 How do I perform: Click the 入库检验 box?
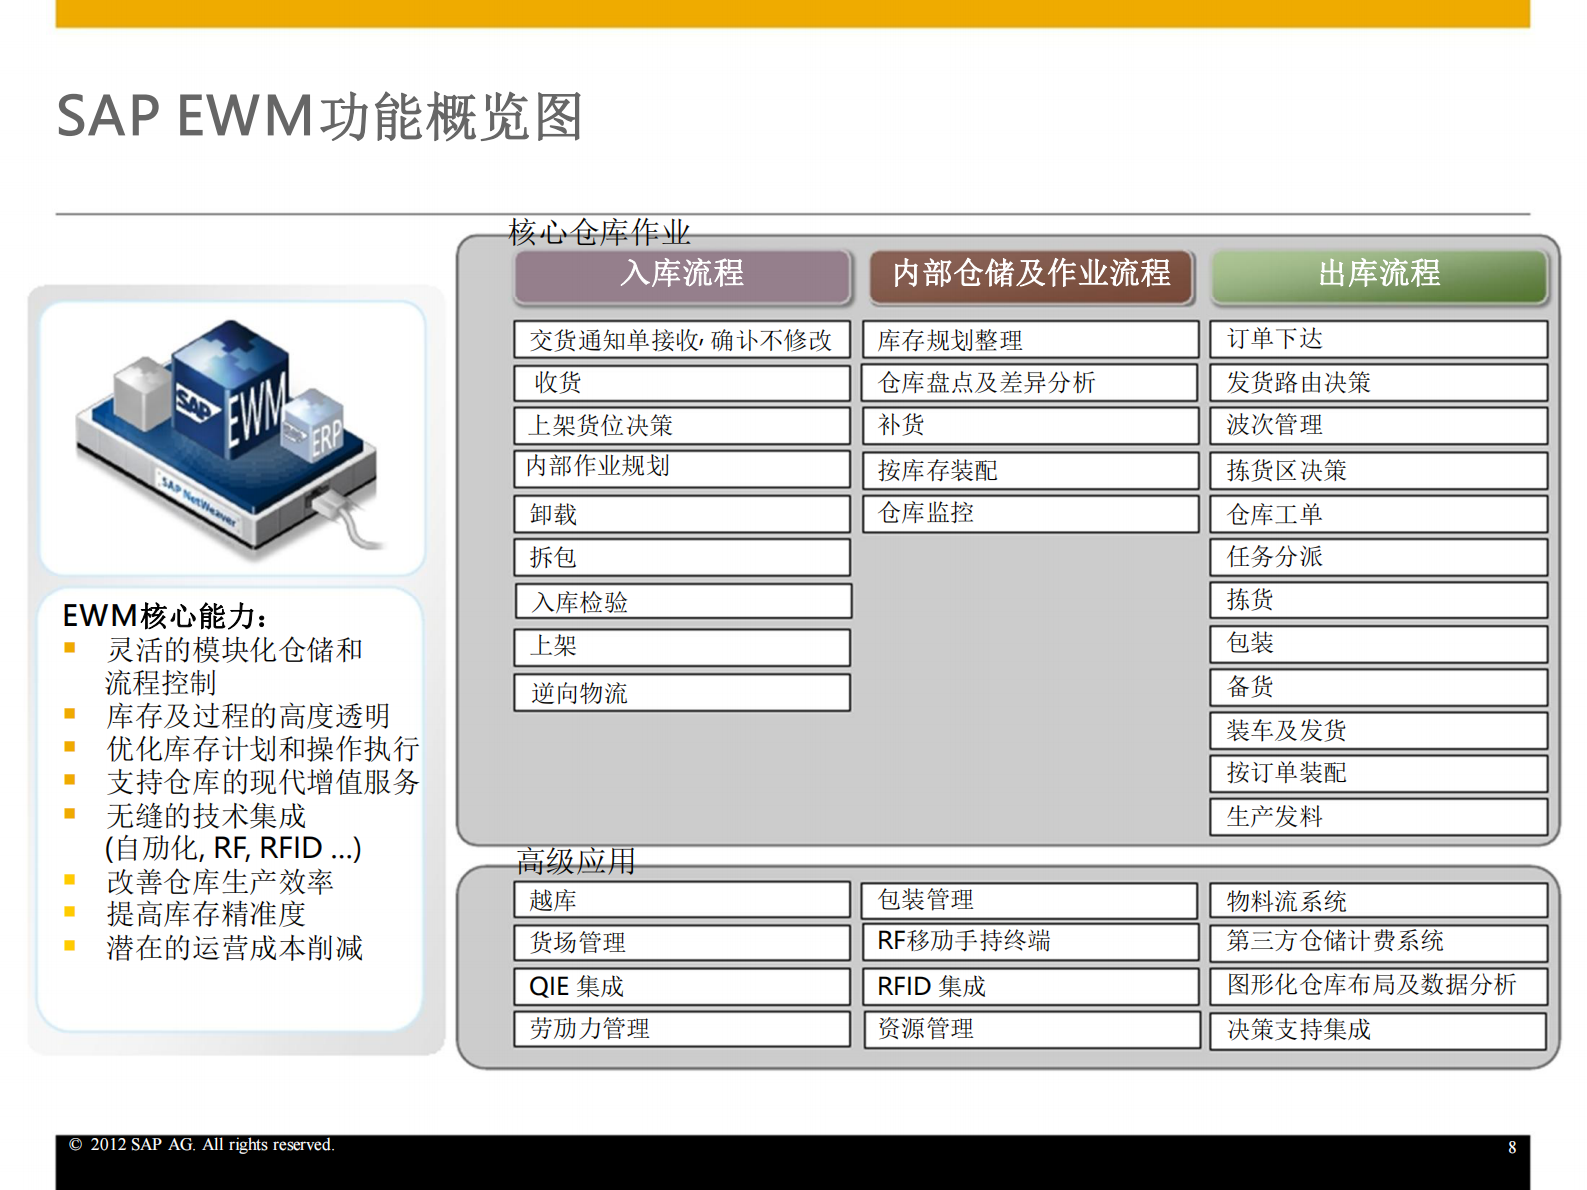(684, 602)
